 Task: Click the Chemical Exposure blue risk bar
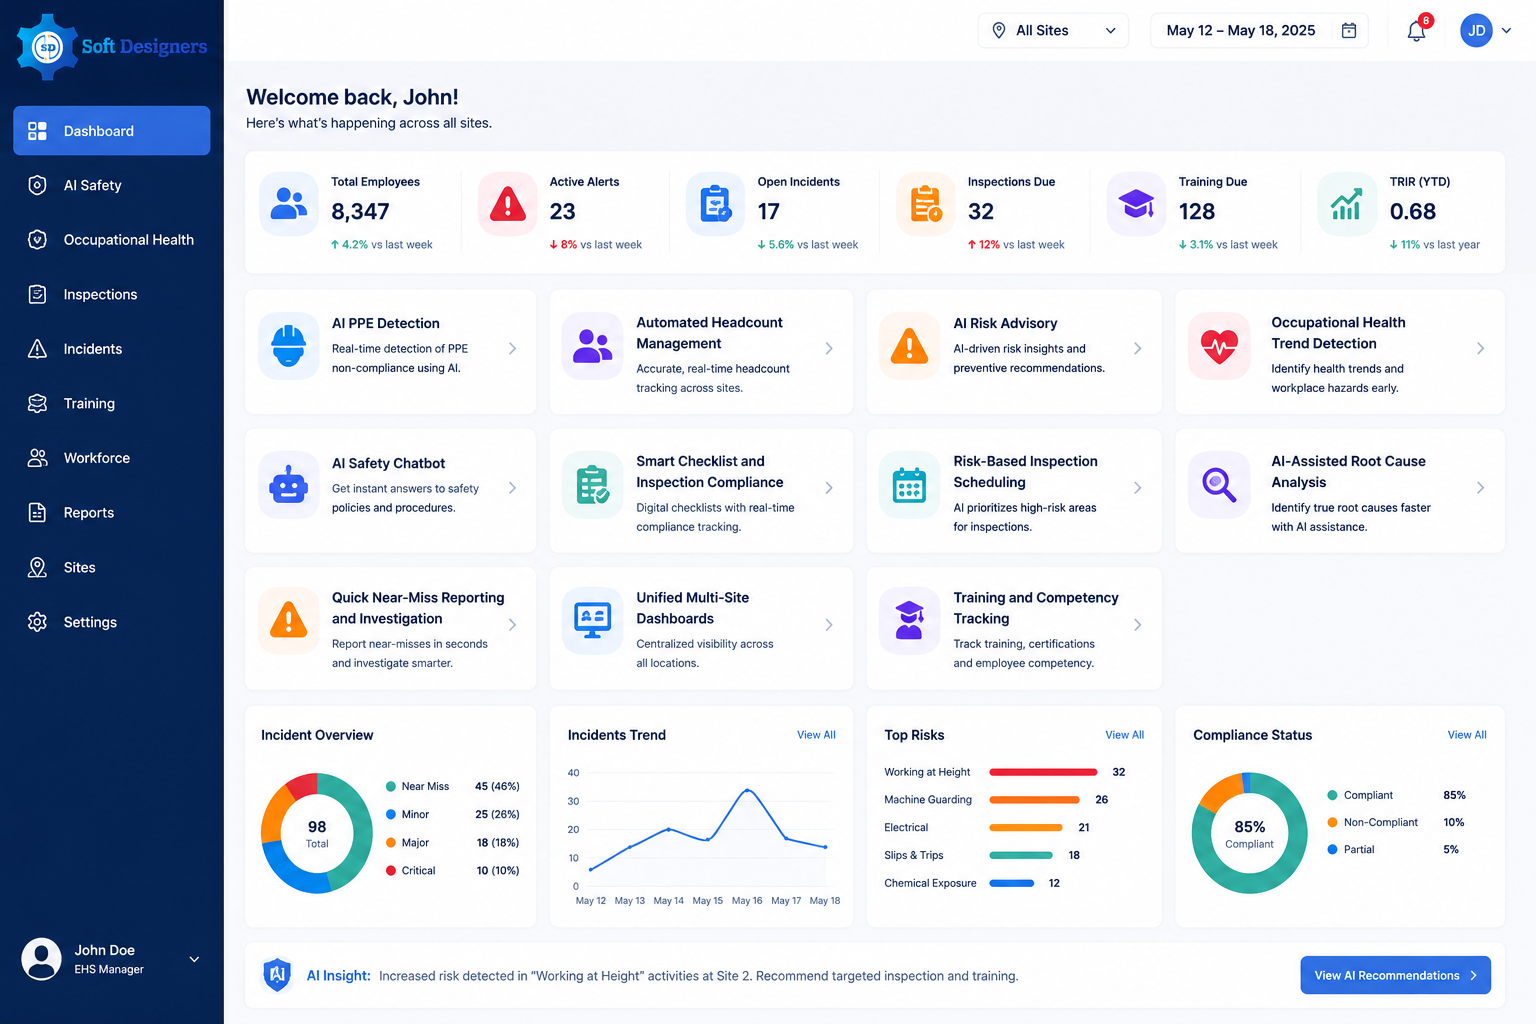click(1011, 883)
